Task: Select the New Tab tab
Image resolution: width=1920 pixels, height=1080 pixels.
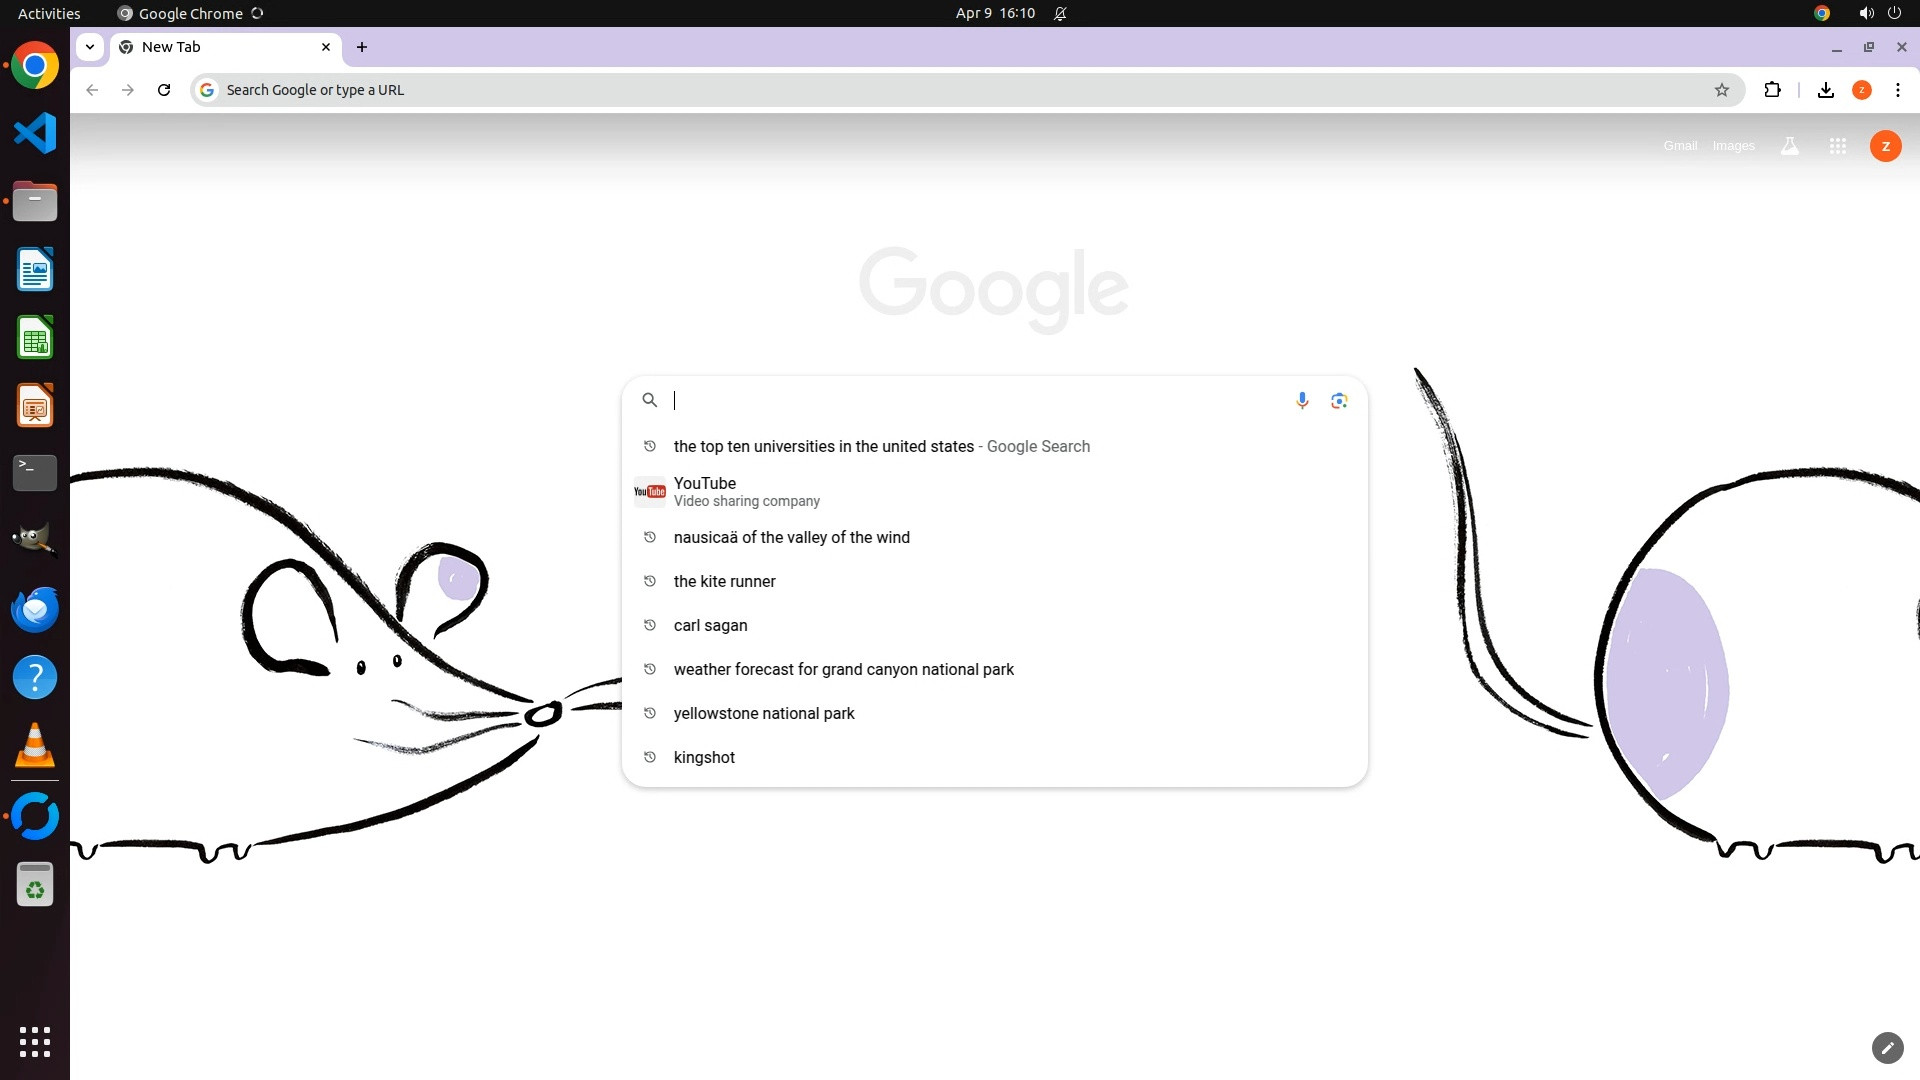Action: pos(220,47)
